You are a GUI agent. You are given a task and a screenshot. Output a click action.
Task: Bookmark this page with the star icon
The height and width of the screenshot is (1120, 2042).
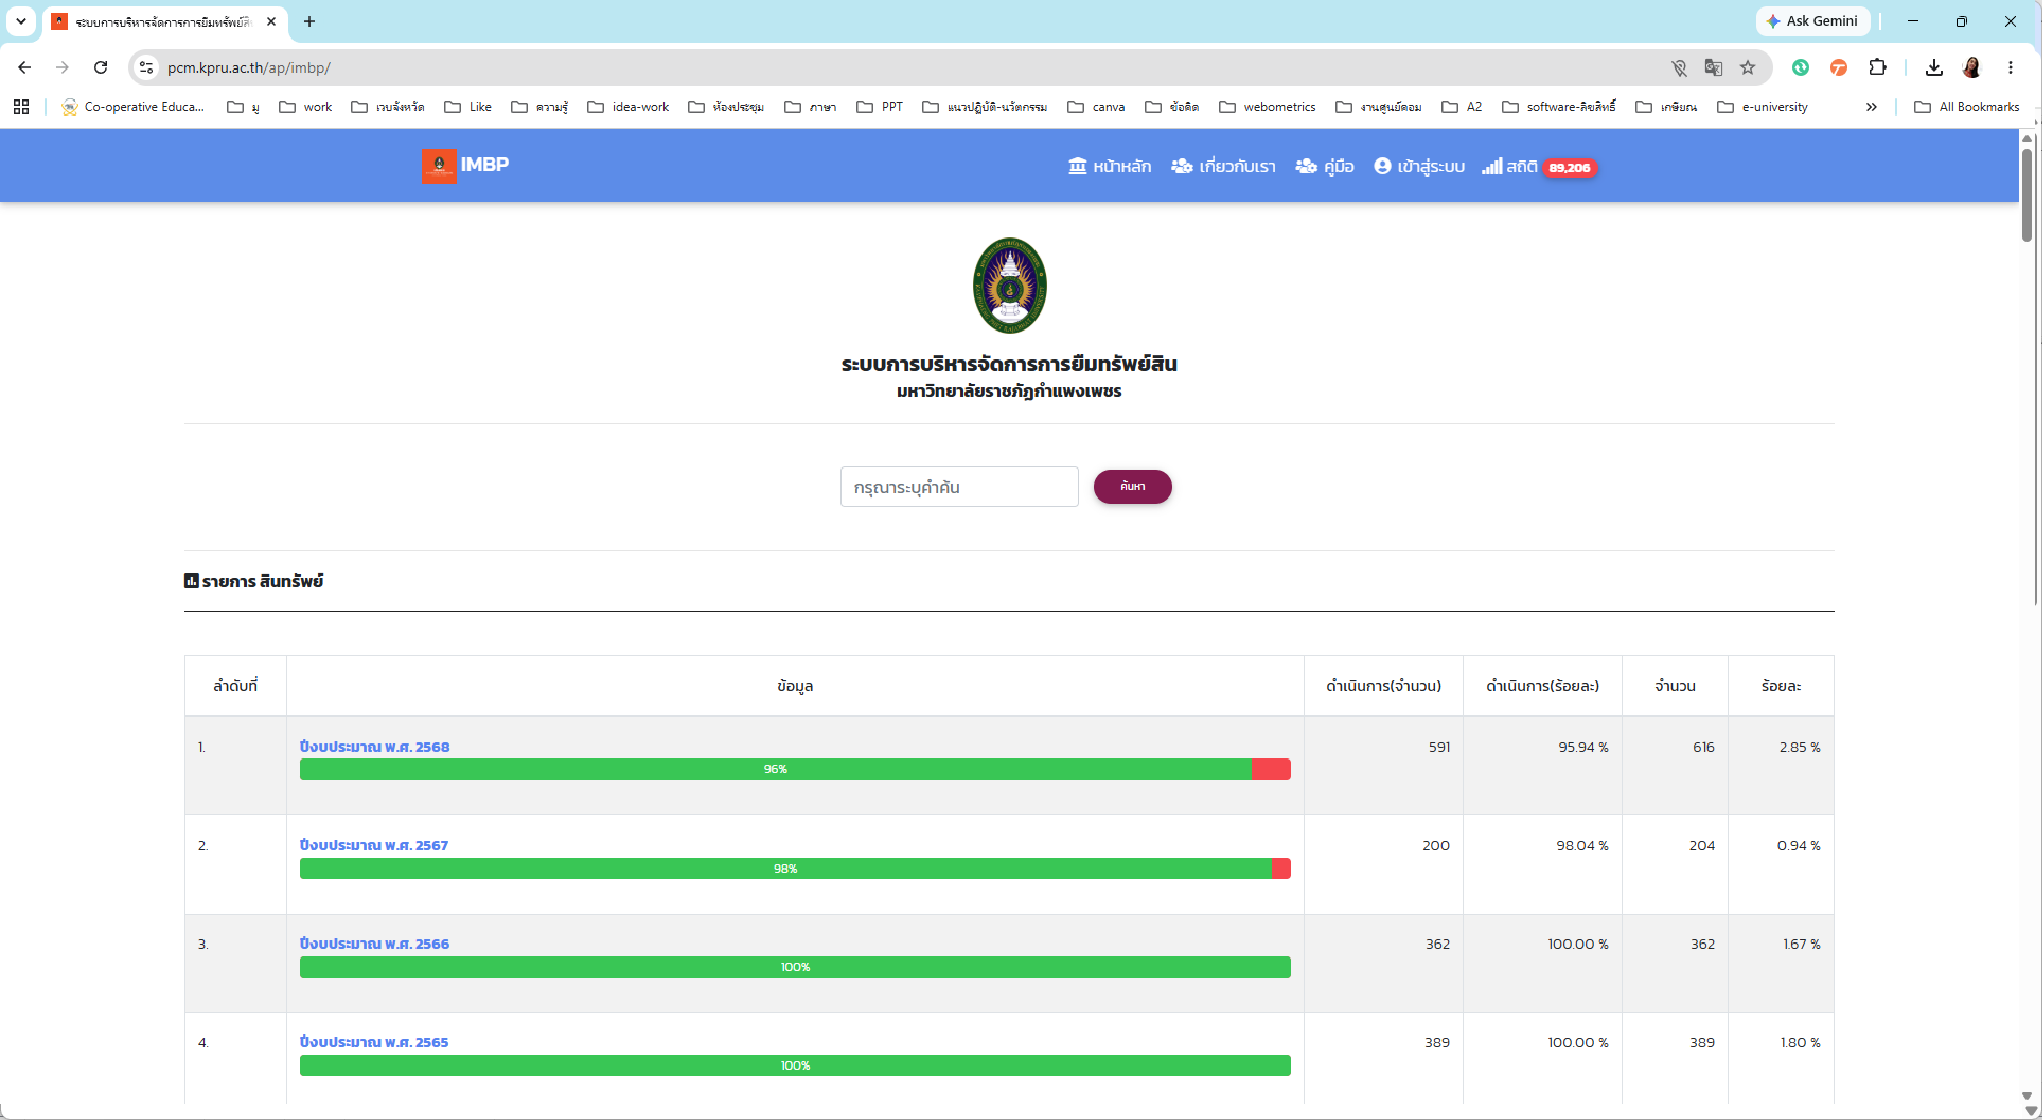(x=1747, y=68)
